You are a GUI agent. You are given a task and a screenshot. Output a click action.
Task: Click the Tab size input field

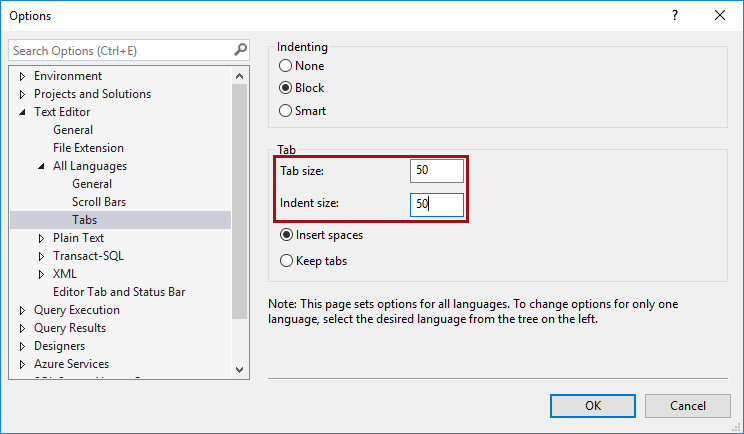click(x=436, y=171)
